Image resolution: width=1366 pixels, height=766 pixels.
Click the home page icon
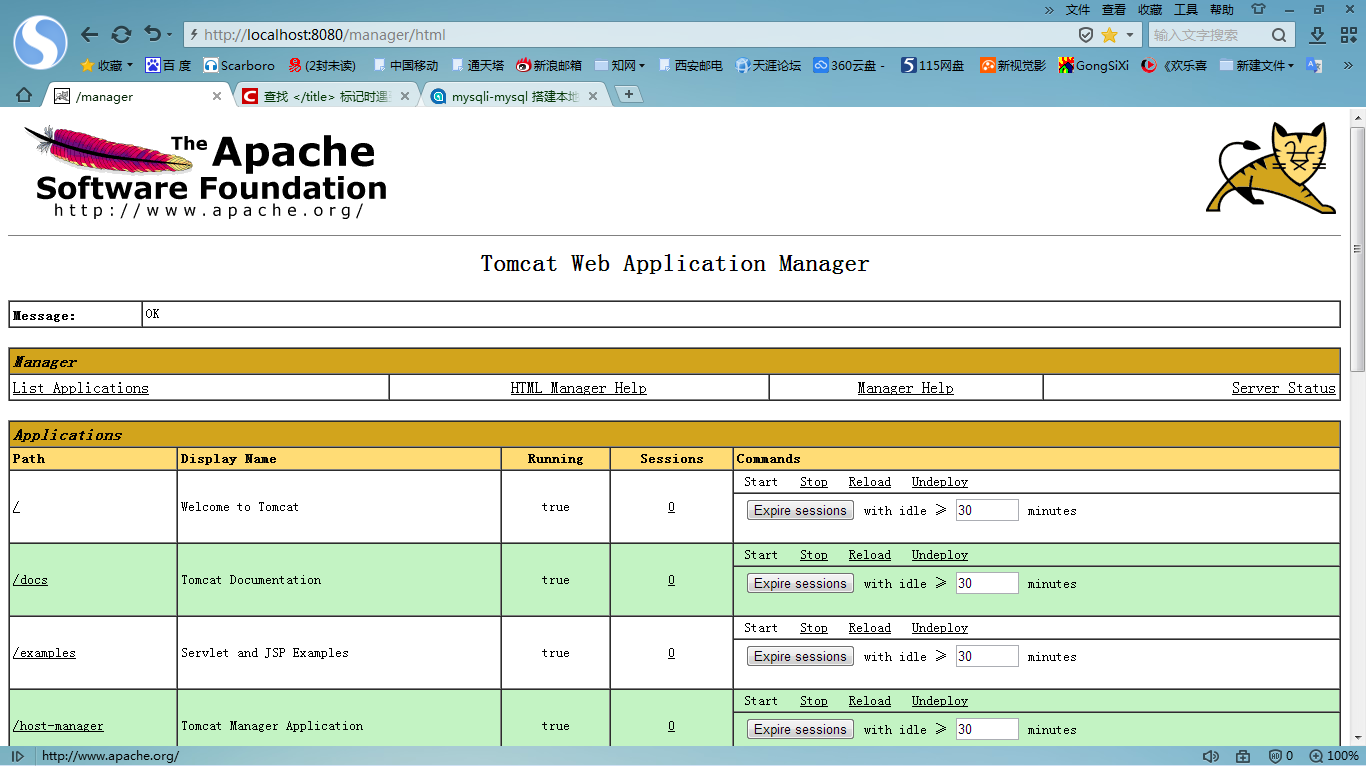pos(24,95)
